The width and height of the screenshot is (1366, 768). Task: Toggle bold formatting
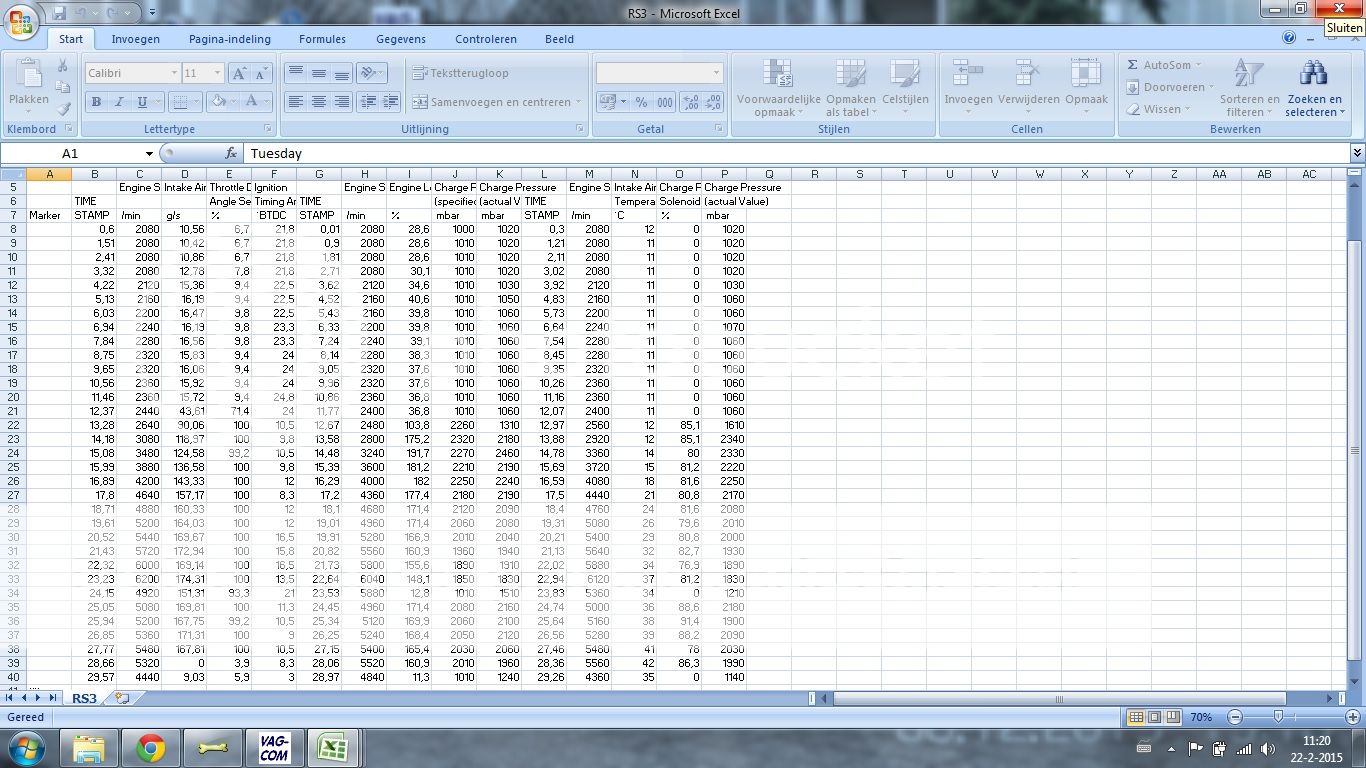[96, 102]
